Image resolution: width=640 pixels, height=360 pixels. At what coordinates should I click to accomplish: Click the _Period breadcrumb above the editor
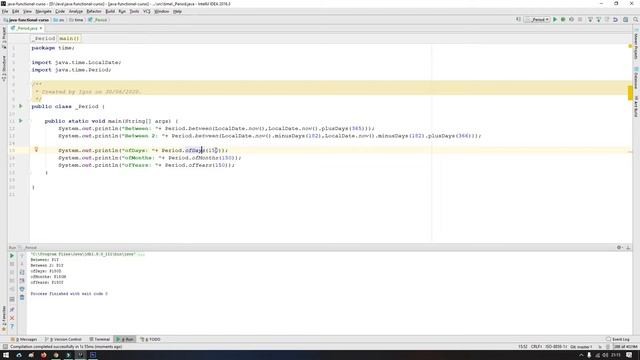pyautogui.click(x=44, y=38)
